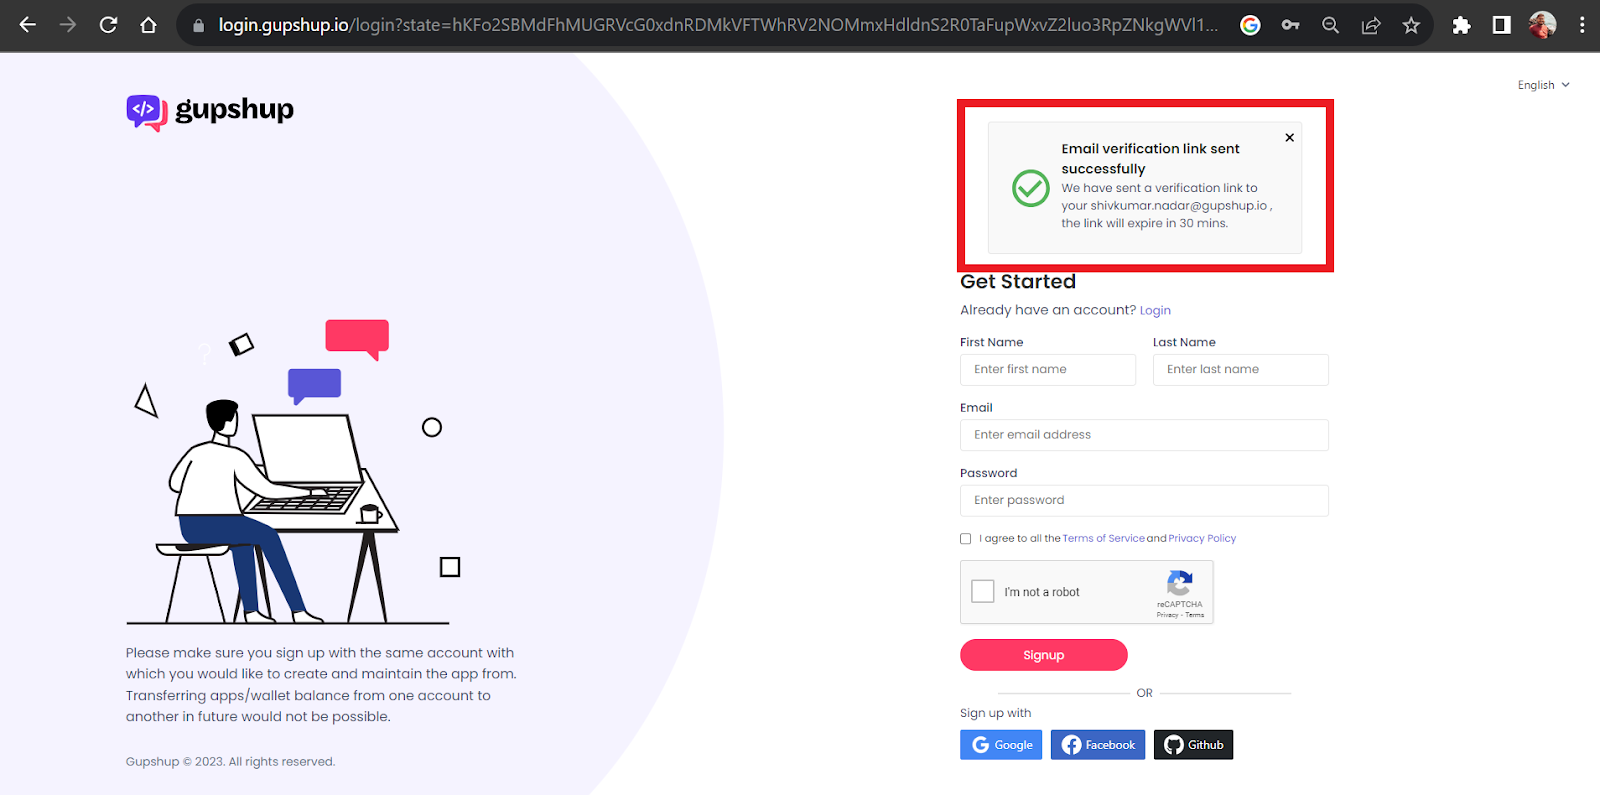Bookmark this page with the star icon
Viewport: 1600px width, 795px height.
pyautogui.click(x=1411, y=25)
